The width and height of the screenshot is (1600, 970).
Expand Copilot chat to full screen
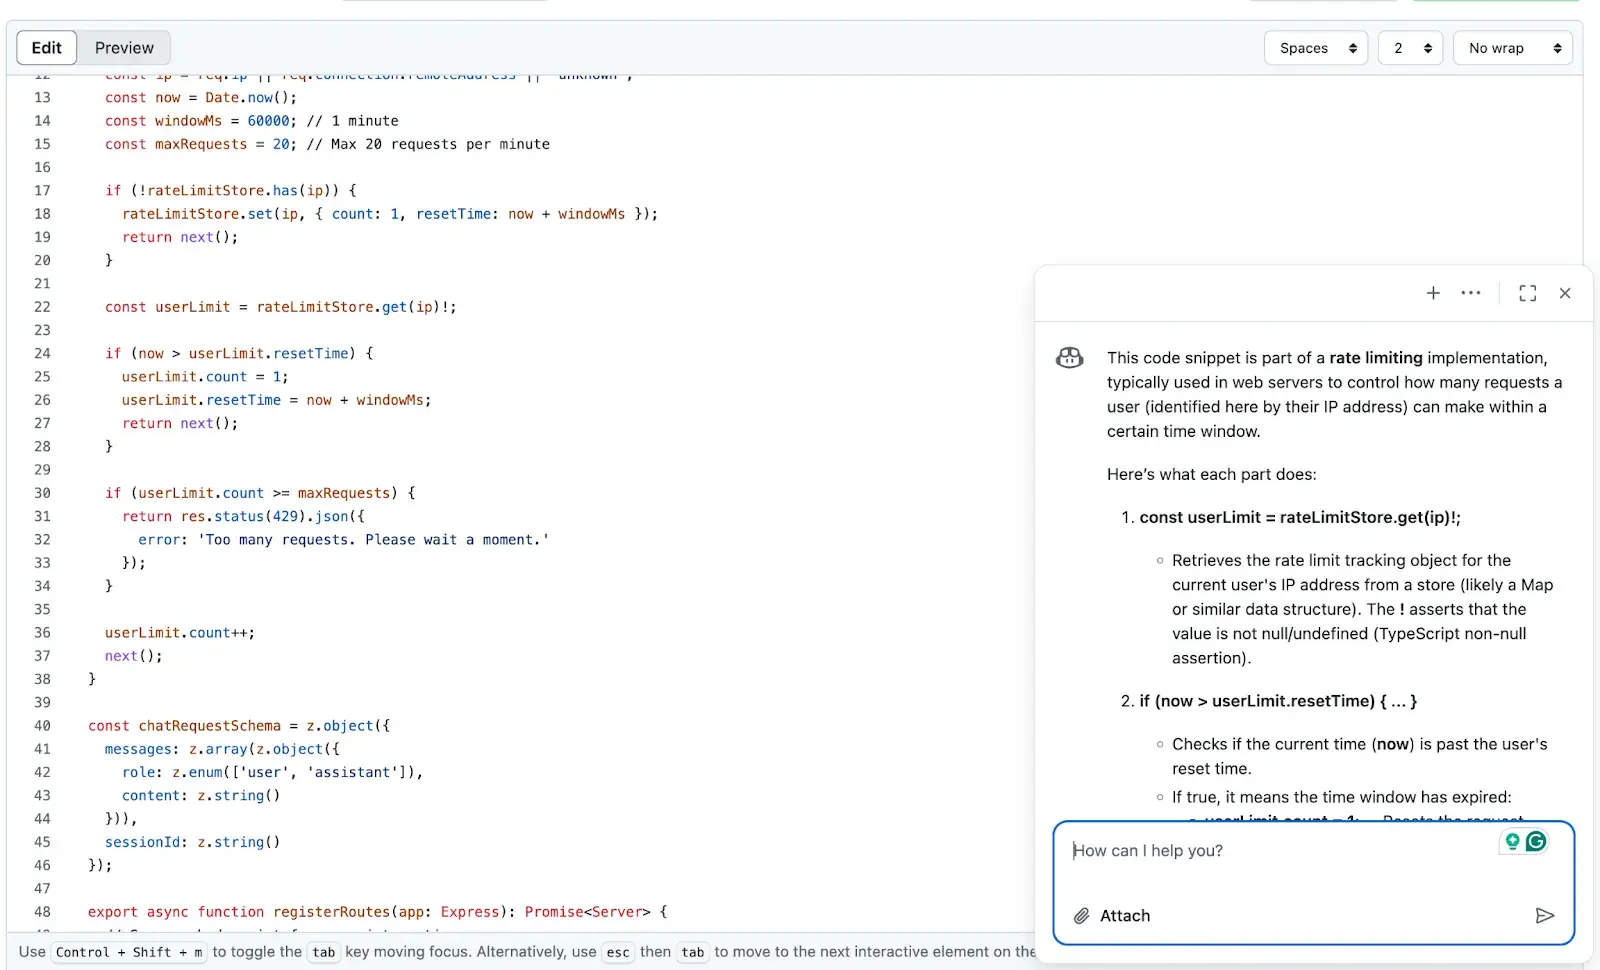tap(1527, 293)
